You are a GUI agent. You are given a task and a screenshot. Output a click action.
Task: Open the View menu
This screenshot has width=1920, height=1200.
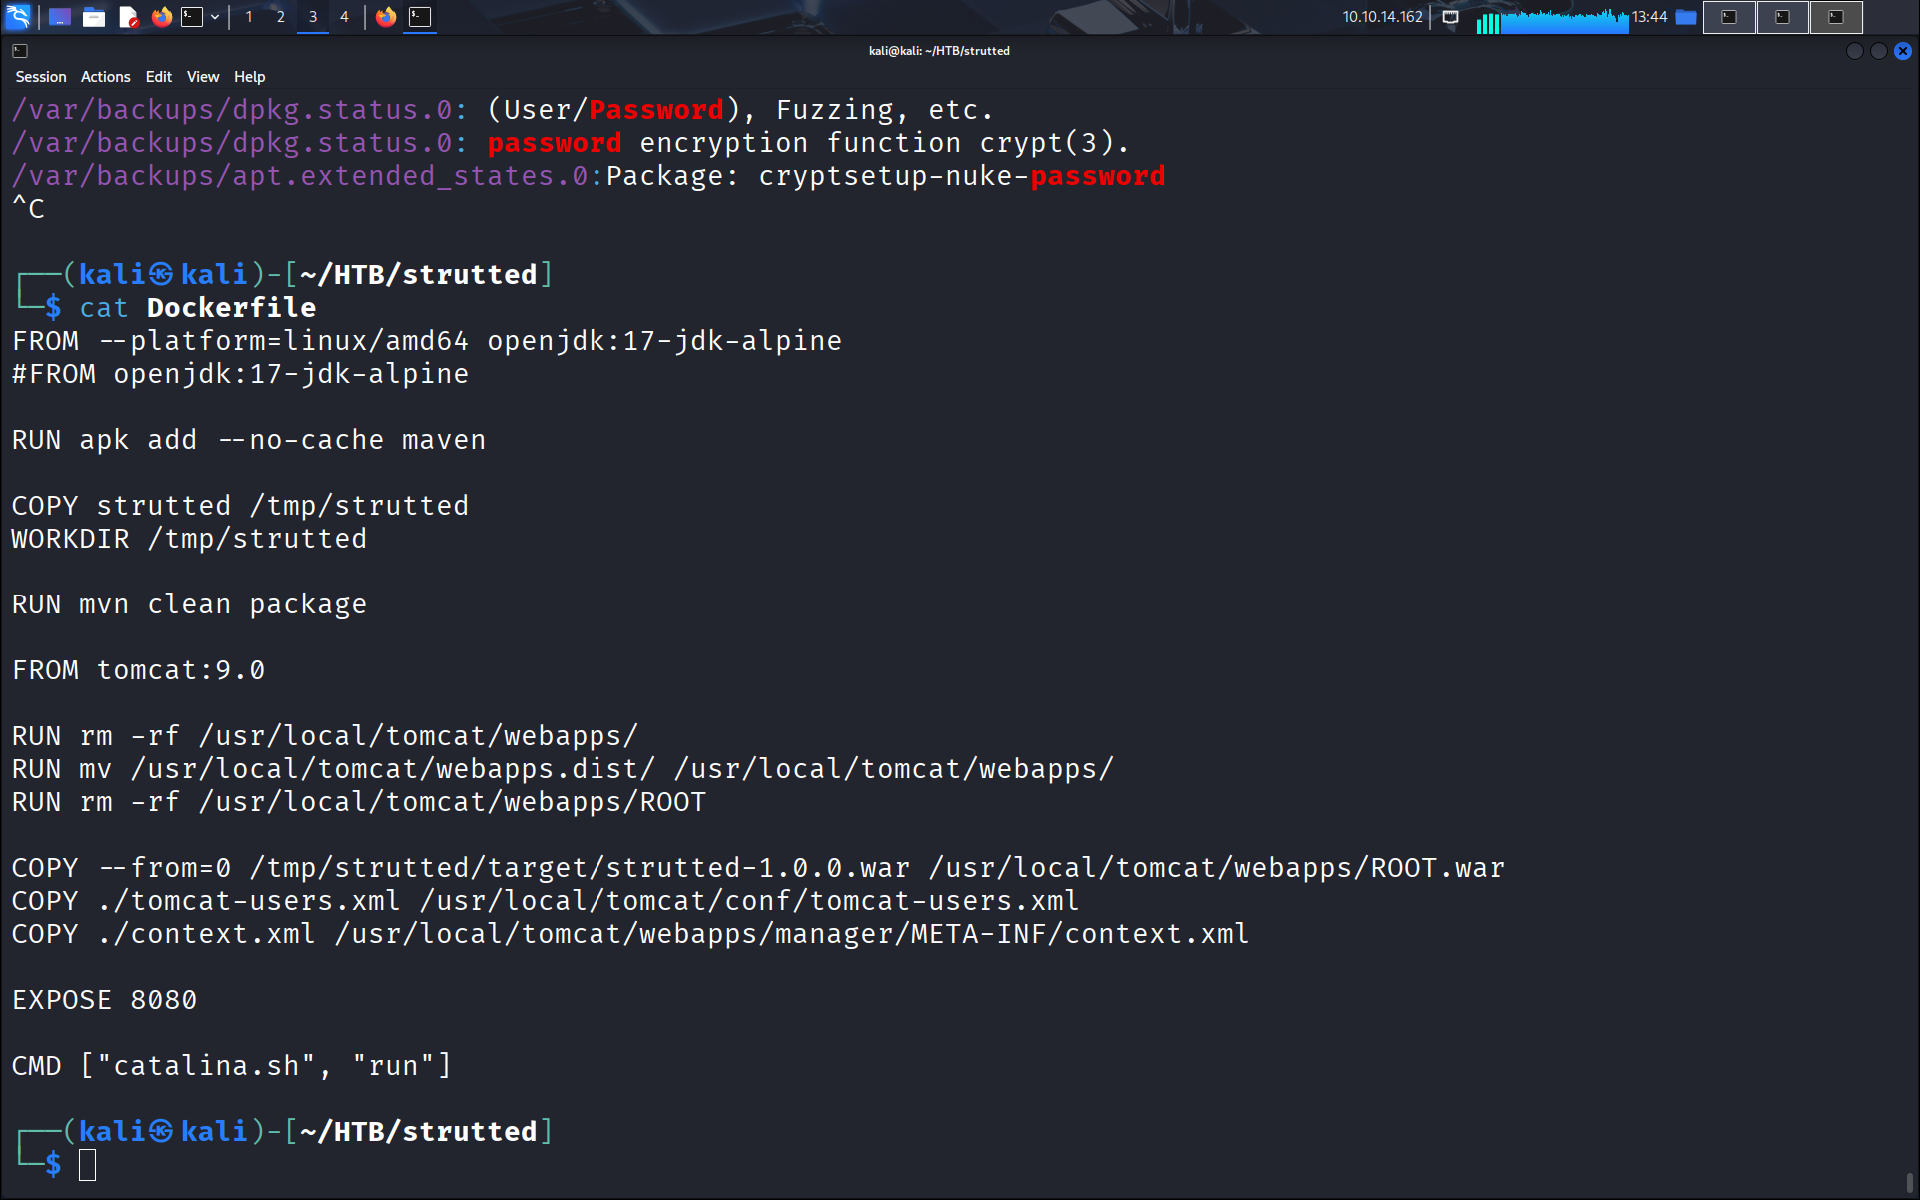click(x=202, y=77)
